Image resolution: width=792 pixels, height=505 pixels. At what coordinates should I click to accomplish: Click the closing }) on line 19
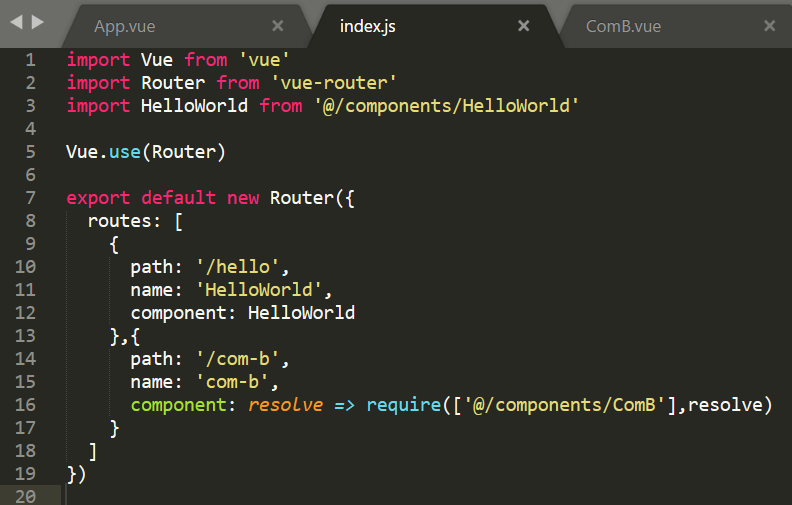(x=77, y=474)
